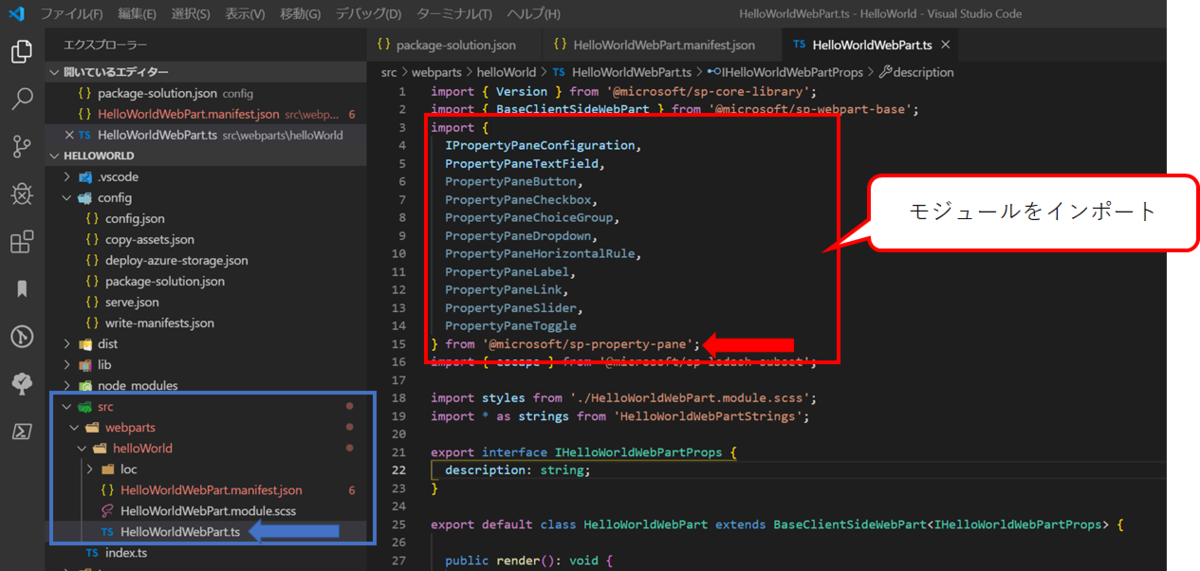1200x571 pixels.
Task: Open the Source Control view
Action: pos(21,147)
